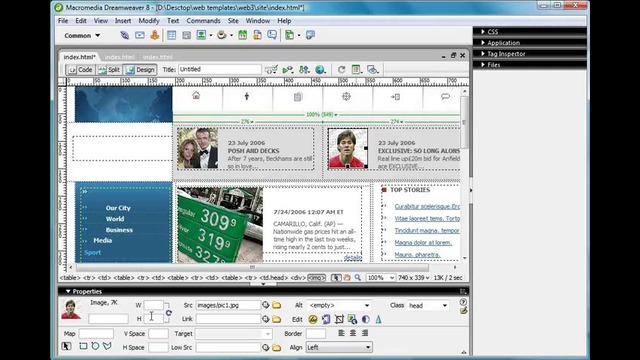
Task: Switch to Split view
Action: [109, 70]
